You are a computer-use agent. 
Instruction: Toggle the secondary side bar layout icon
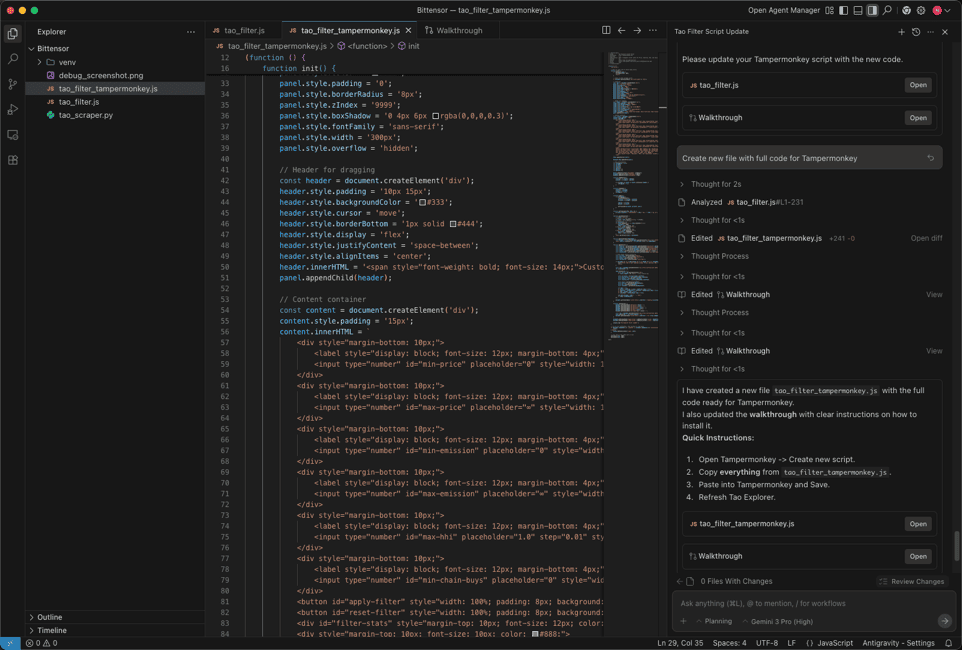click(872, 11)
